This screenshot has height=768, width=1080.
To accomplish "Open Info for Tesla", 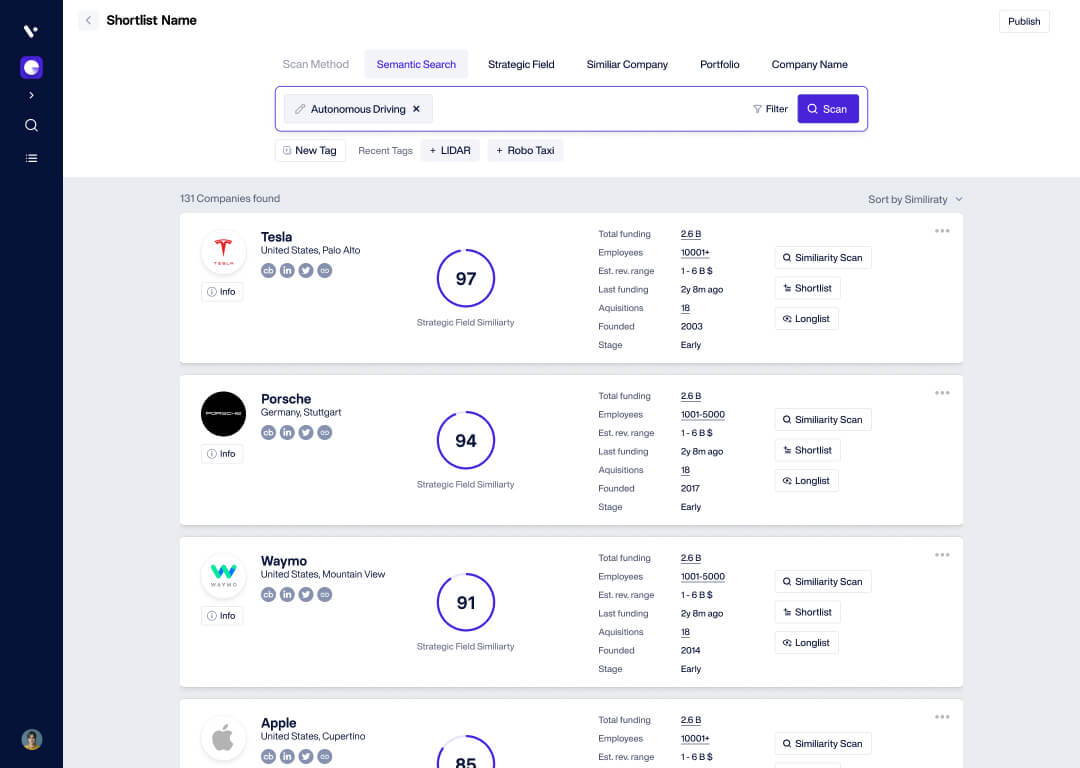I will pos(222,292).
